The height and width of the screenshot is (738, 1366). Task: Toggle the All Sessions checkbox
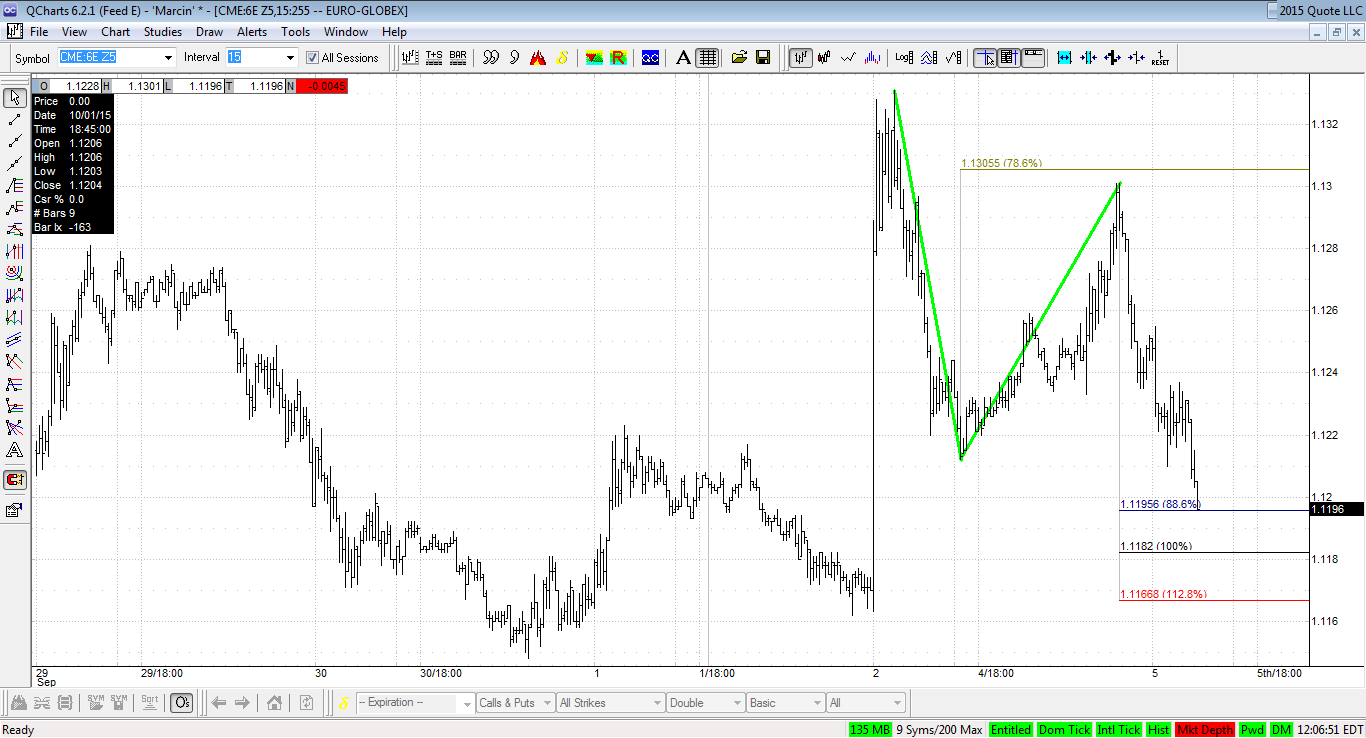312,58
